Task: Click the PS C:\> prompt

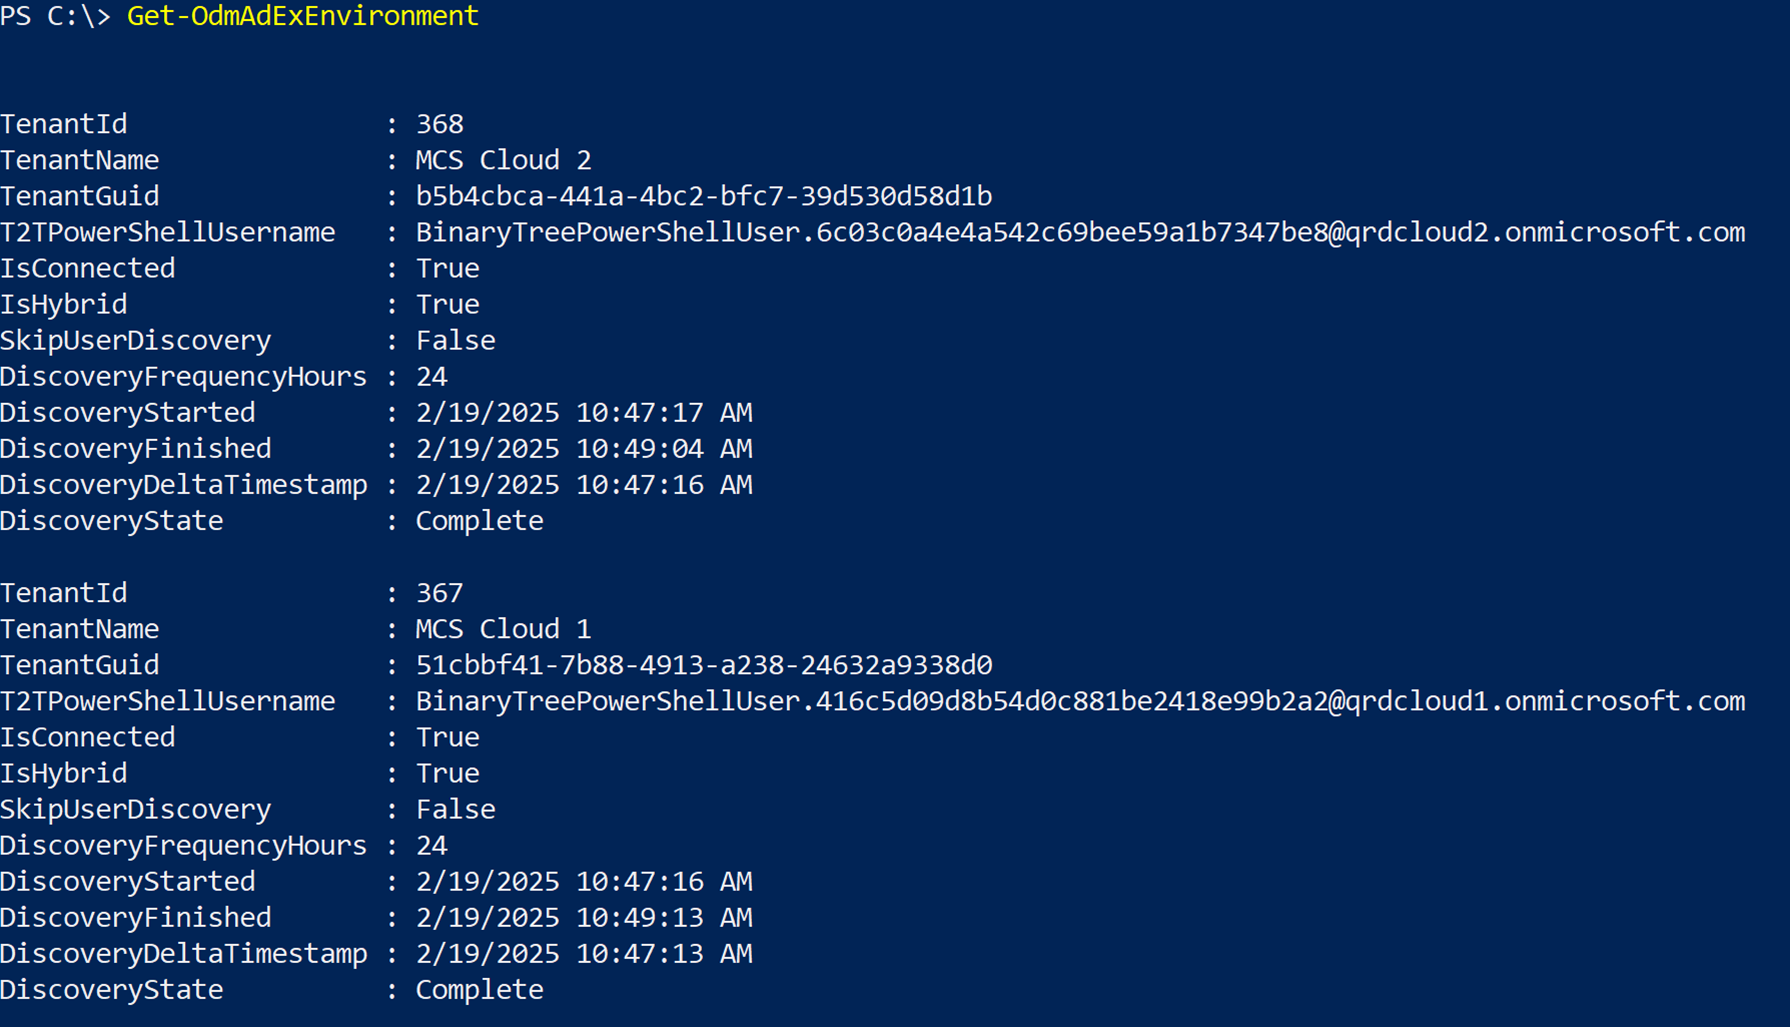Action: pos(55,16)
